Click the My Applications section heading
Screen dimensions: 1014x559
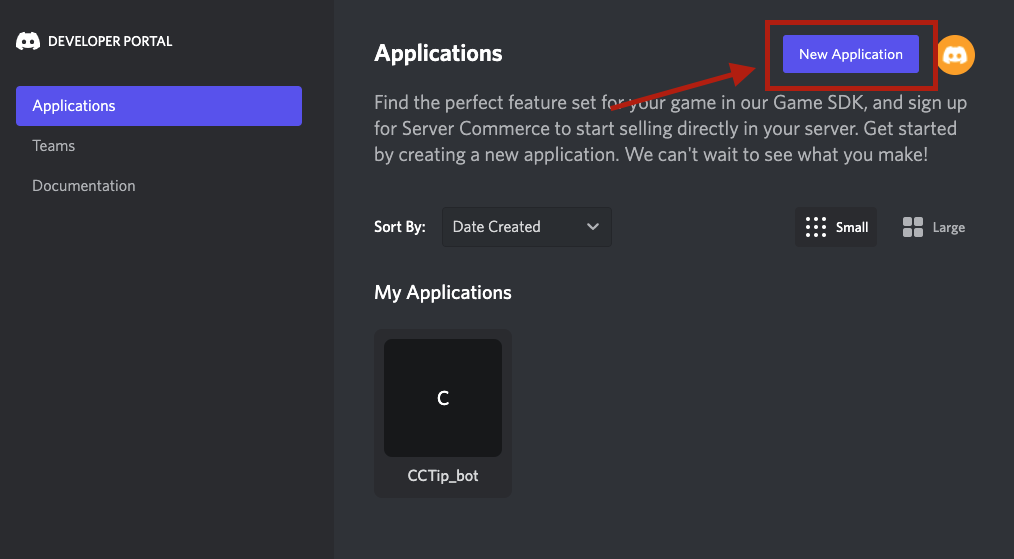[x=443, y=292]
